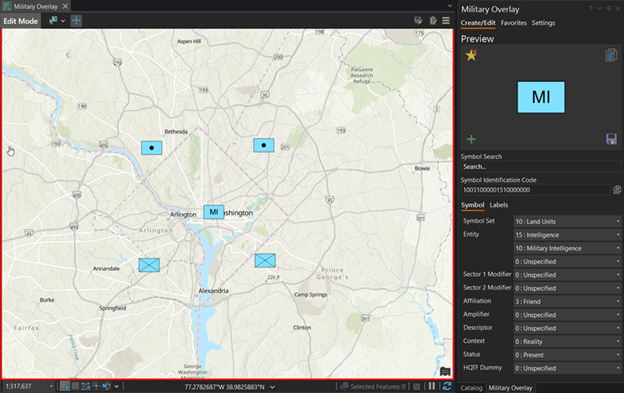
Task: Open the map scale 1:317,637 dropdown
Action: (29, 386)
